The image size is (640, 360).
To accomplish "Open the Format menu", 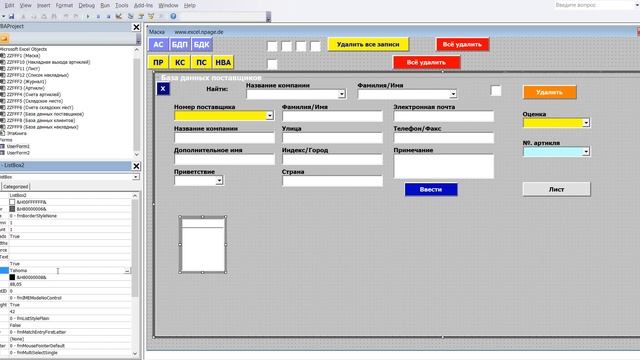I will point(64,5).
